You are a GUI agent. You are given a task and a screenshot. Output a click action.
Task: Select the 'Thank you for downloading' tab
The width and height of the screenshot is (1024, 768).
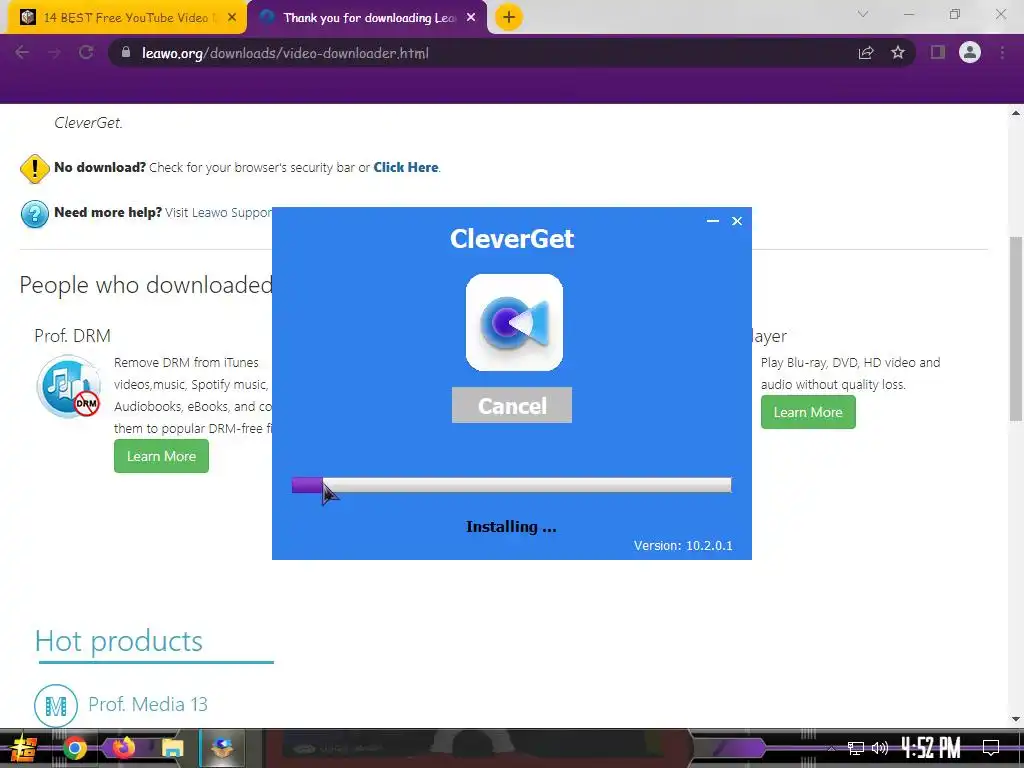pyautogui.click(x=369, y=18)
